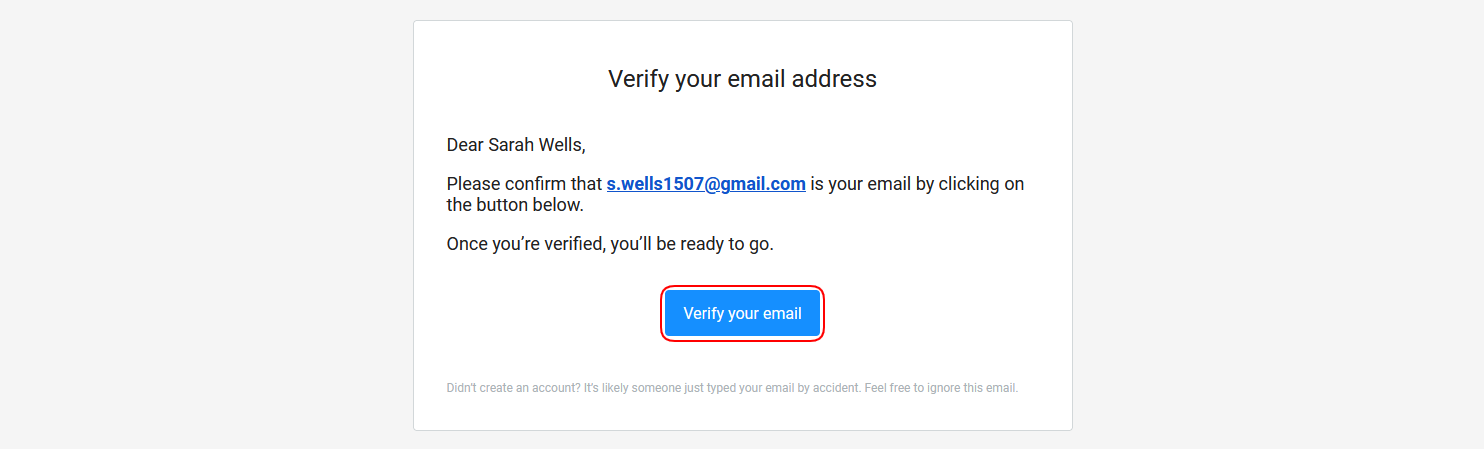Open the s.wells1507@gmail.com email link
Viewport: 1484px width, 449px height.
point(706,184)
